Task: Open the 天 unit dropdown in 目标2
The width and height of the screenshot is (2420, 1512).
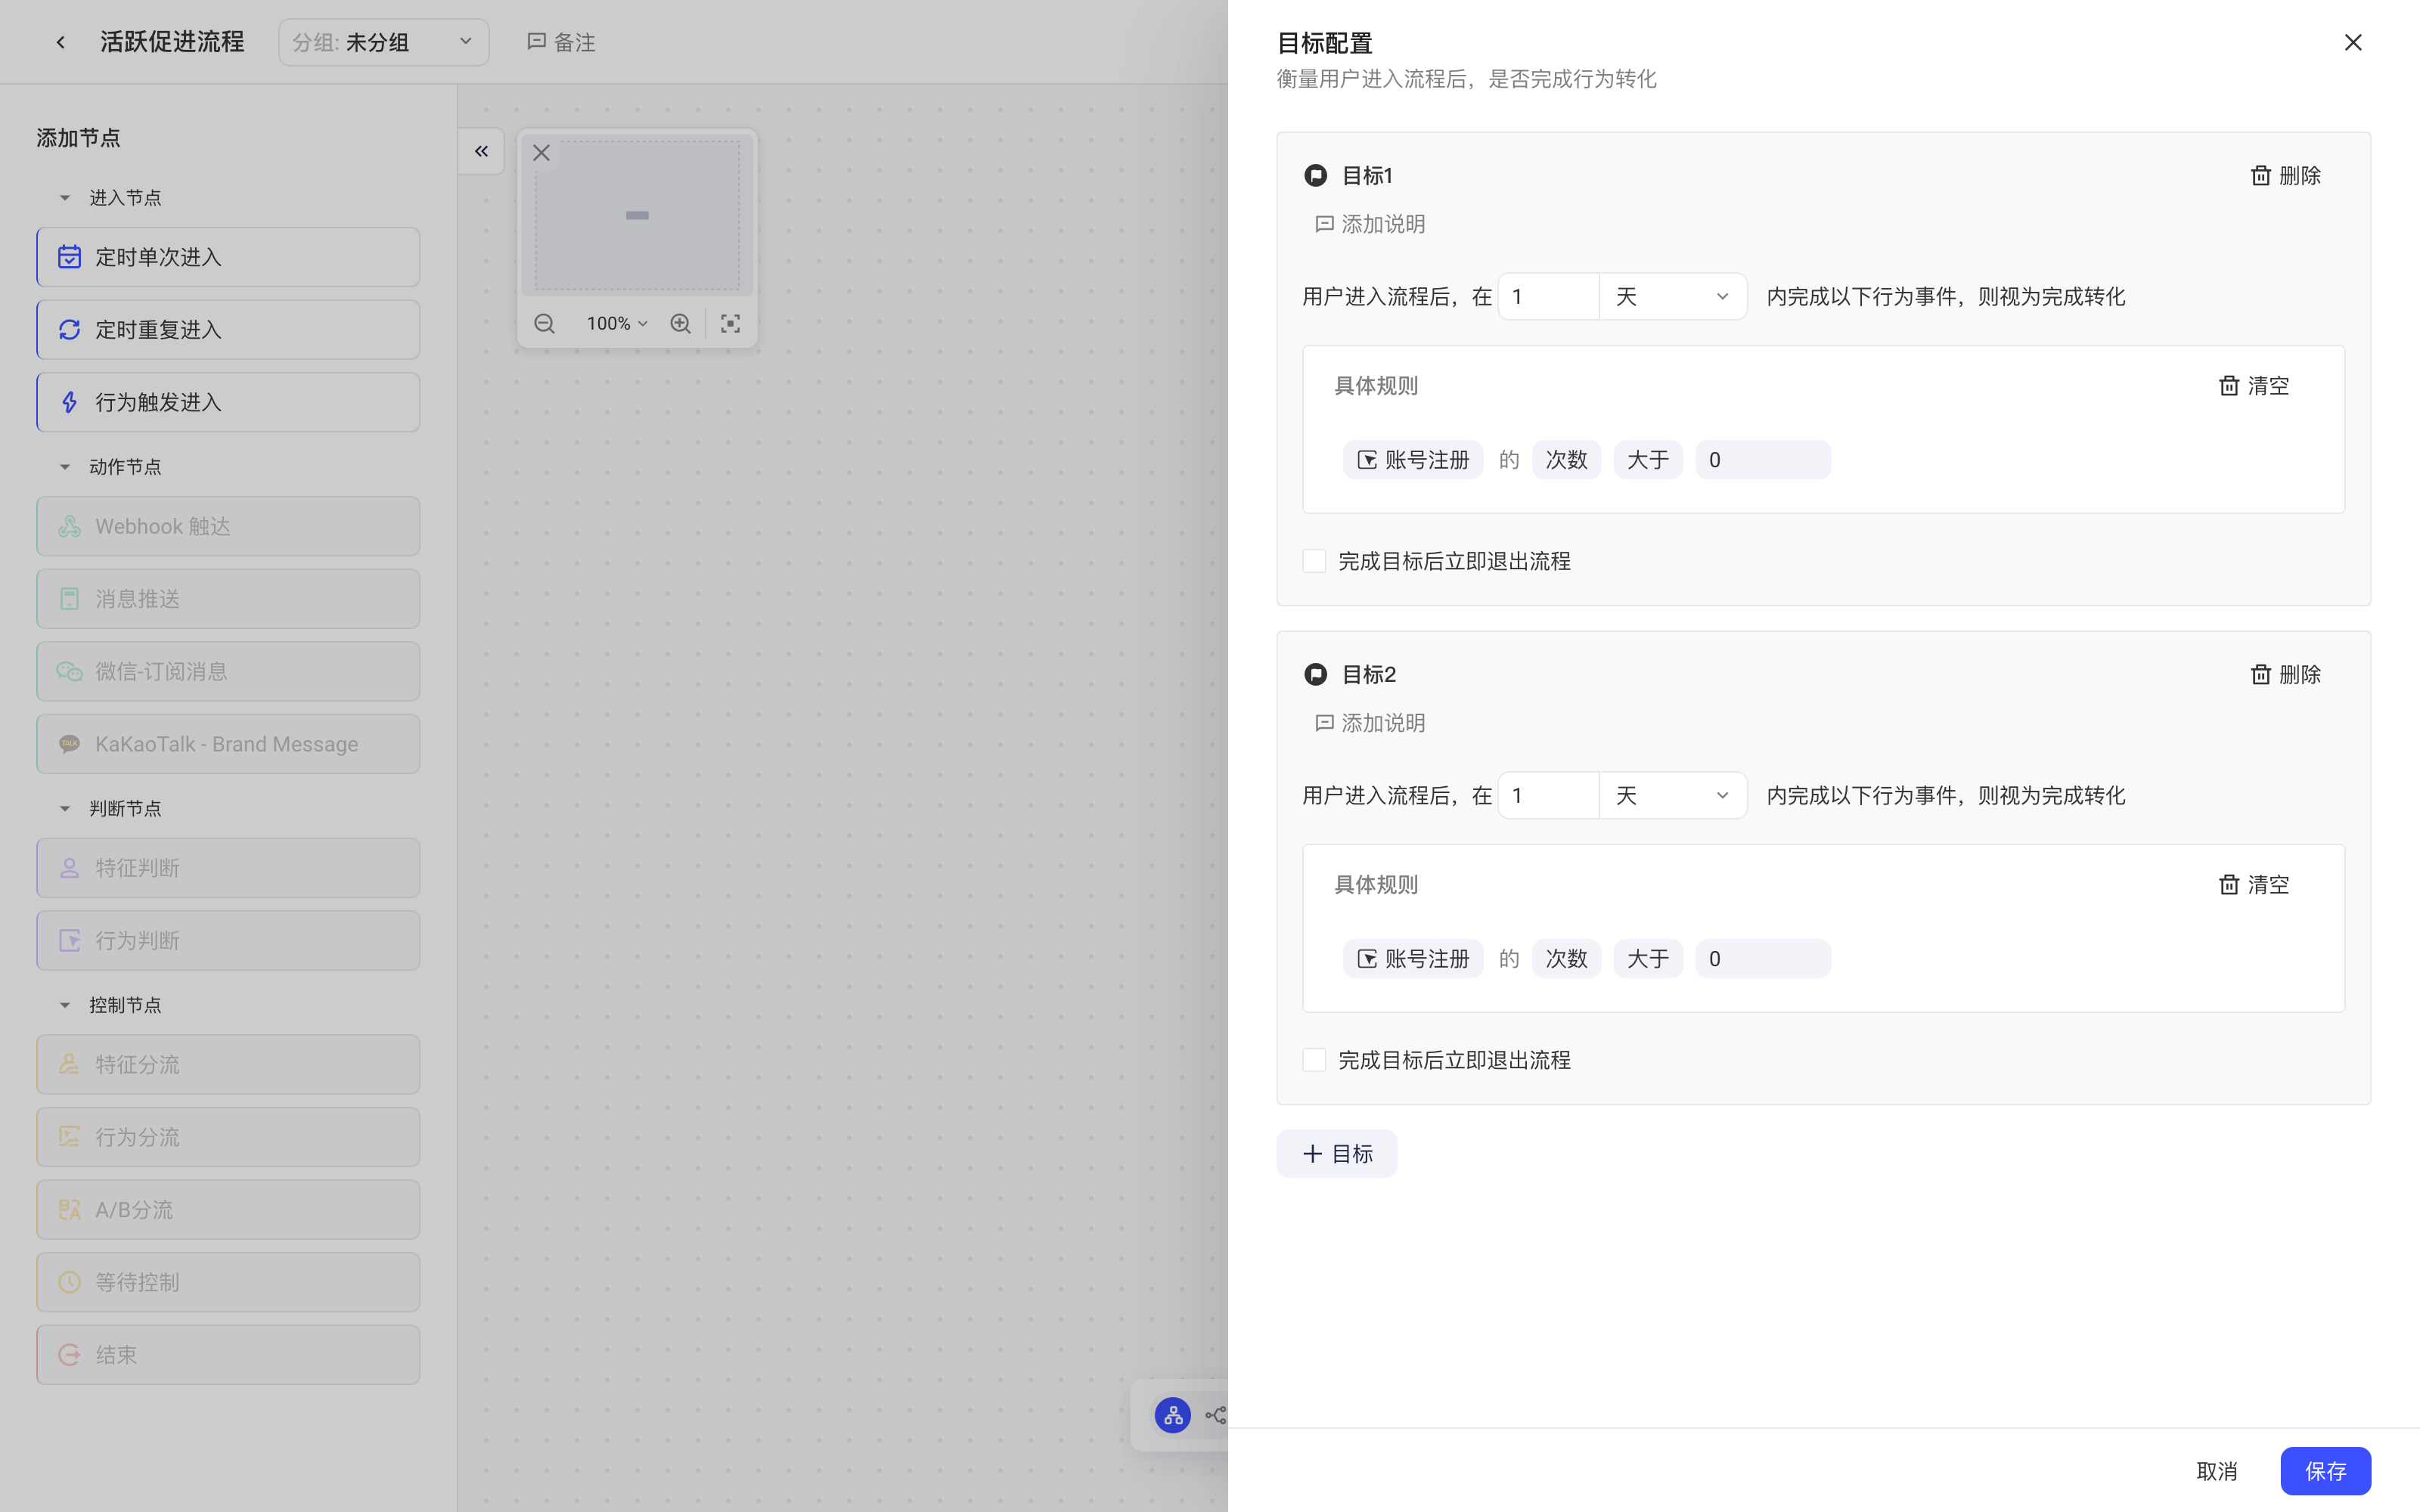Action: click(x=1673, y=796)
